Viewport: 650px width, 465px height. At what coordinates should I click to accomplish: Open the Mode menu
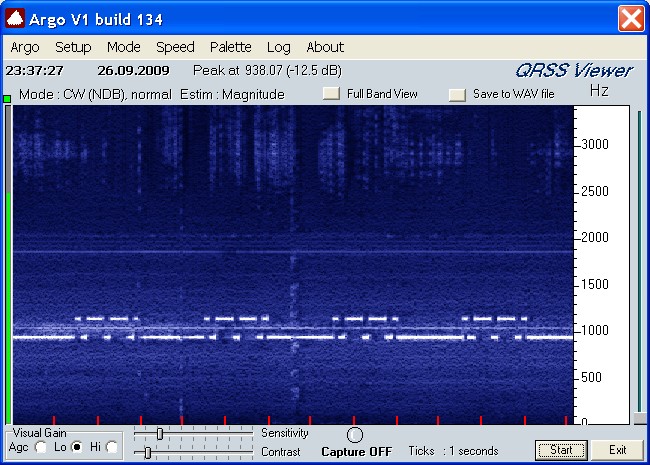pos(124,47)
